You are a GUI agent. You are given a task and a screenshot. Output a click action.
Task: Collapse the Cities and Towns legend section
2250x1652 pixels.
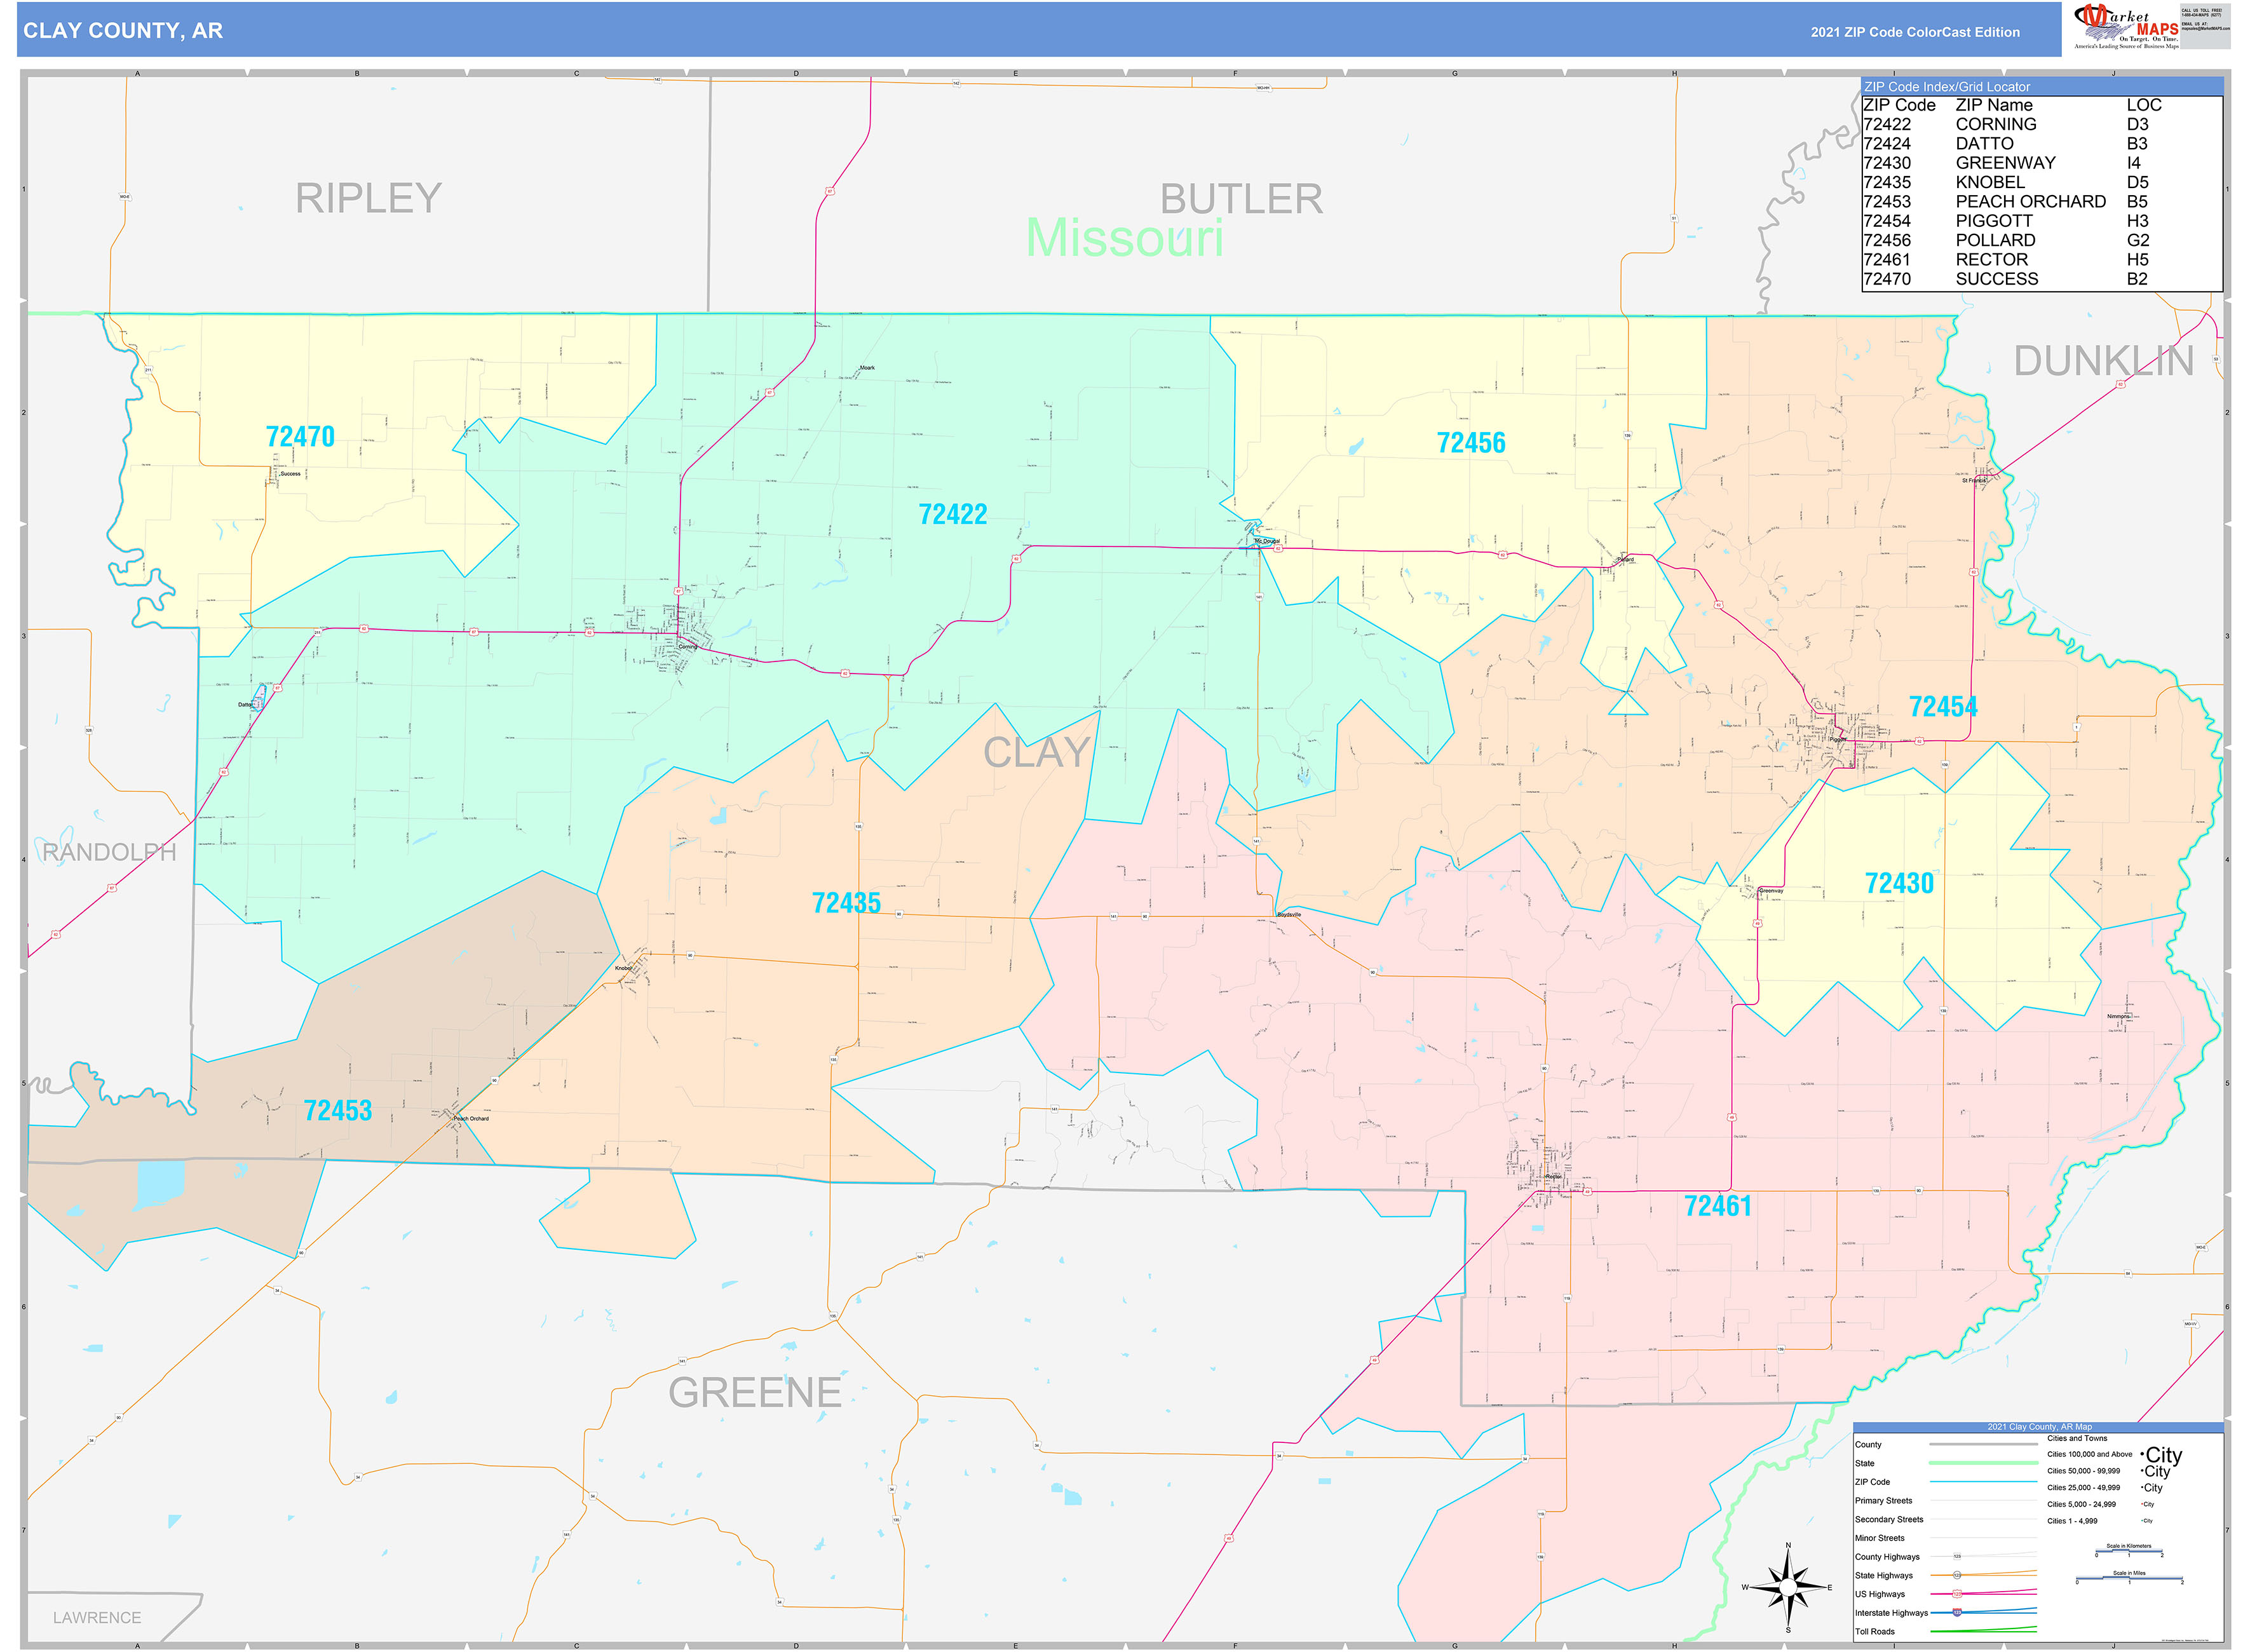[2078, 1438]
